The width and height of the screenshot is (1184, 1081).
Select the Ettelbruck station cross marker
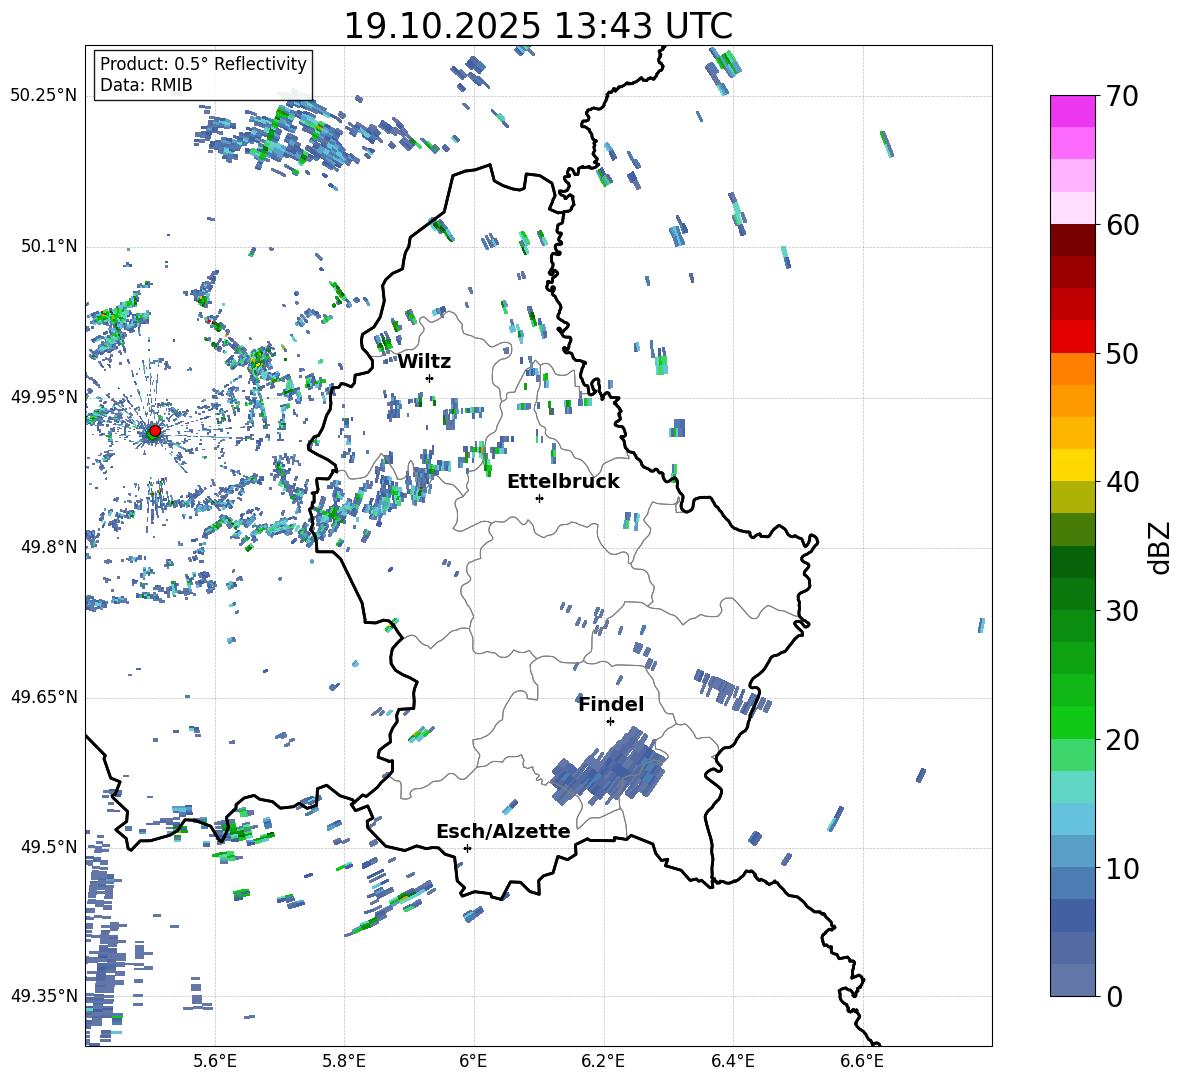tap(539, 498)
